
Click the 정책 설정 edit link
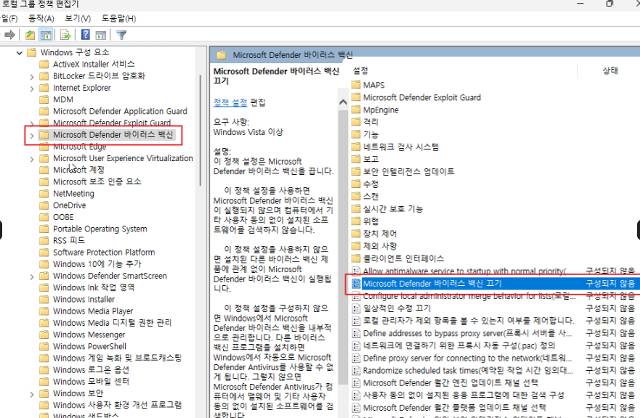point(230,102)
